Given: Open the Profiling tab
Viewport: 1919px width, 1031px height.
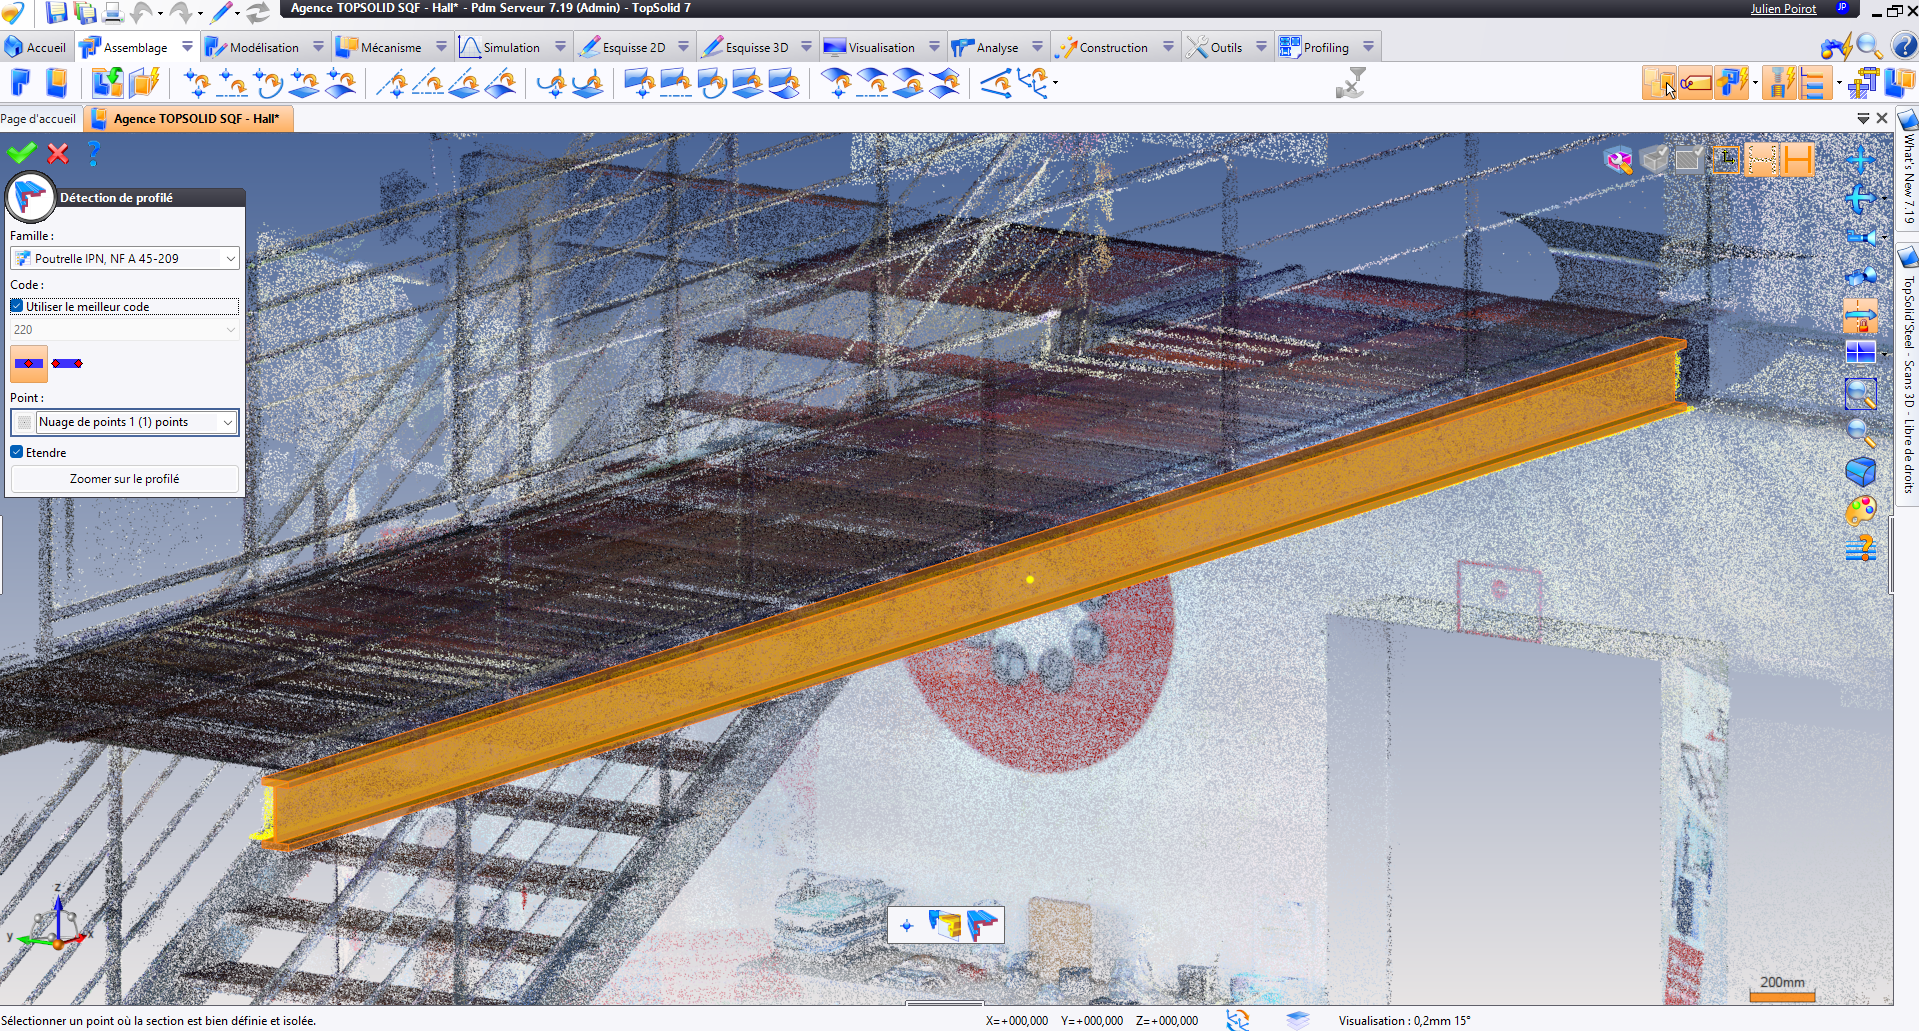Looking at the screenshot, I should pyautogui.click(x=1315, y=47).
